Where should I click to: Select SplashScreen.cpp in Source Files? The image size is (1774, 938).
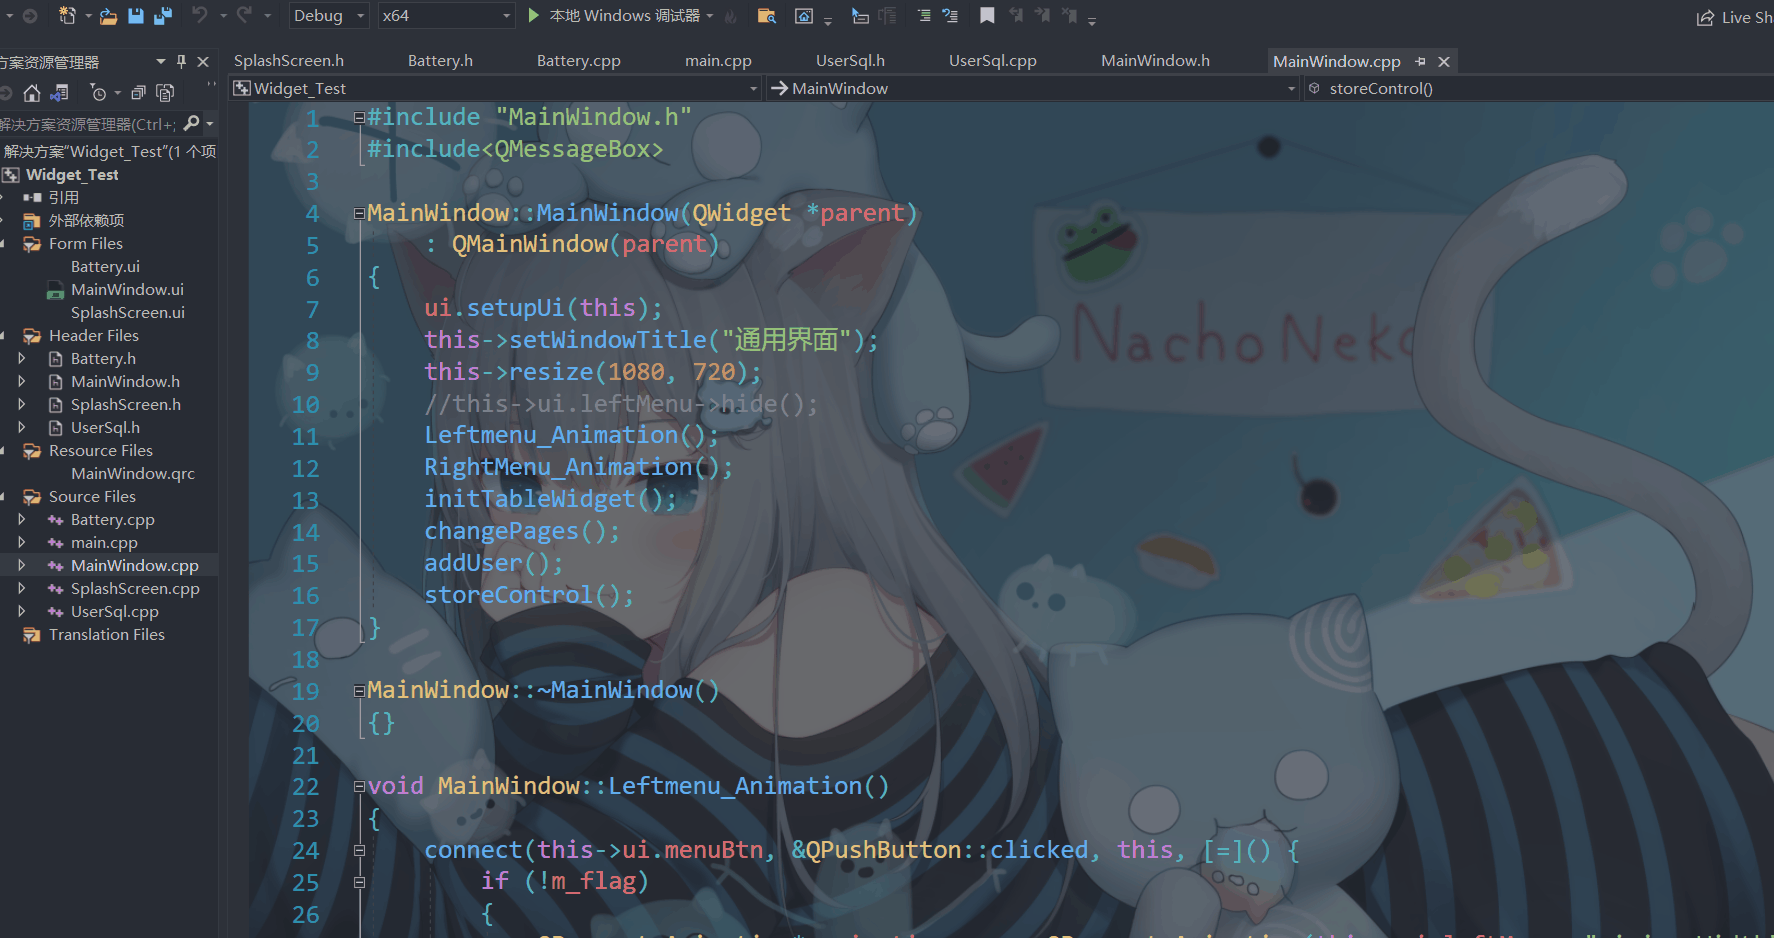(x=135, y=588)
